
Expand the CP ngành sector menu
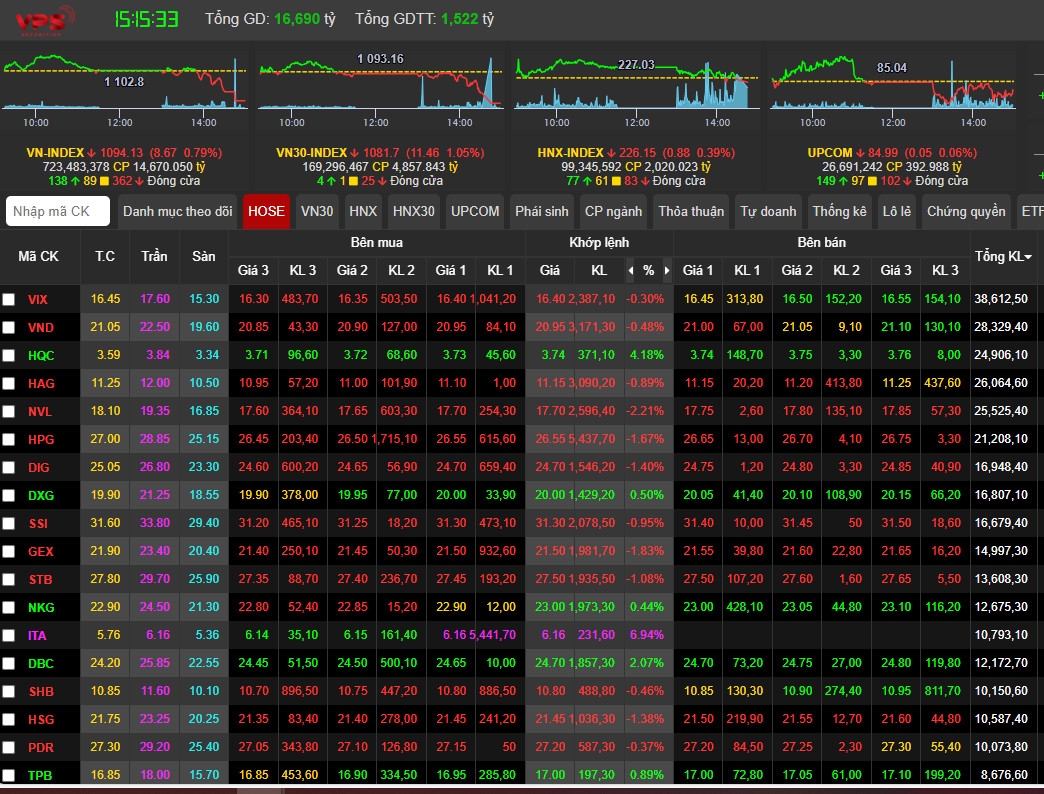click(x=613, y=211)
